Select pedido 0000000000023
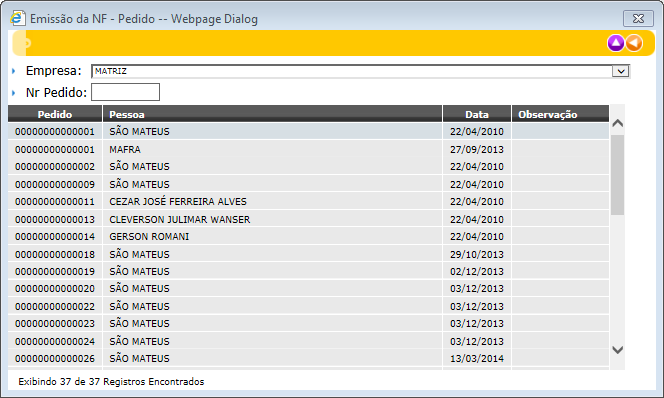The height and width of the screenshot is (398, 664). point(308,323)
